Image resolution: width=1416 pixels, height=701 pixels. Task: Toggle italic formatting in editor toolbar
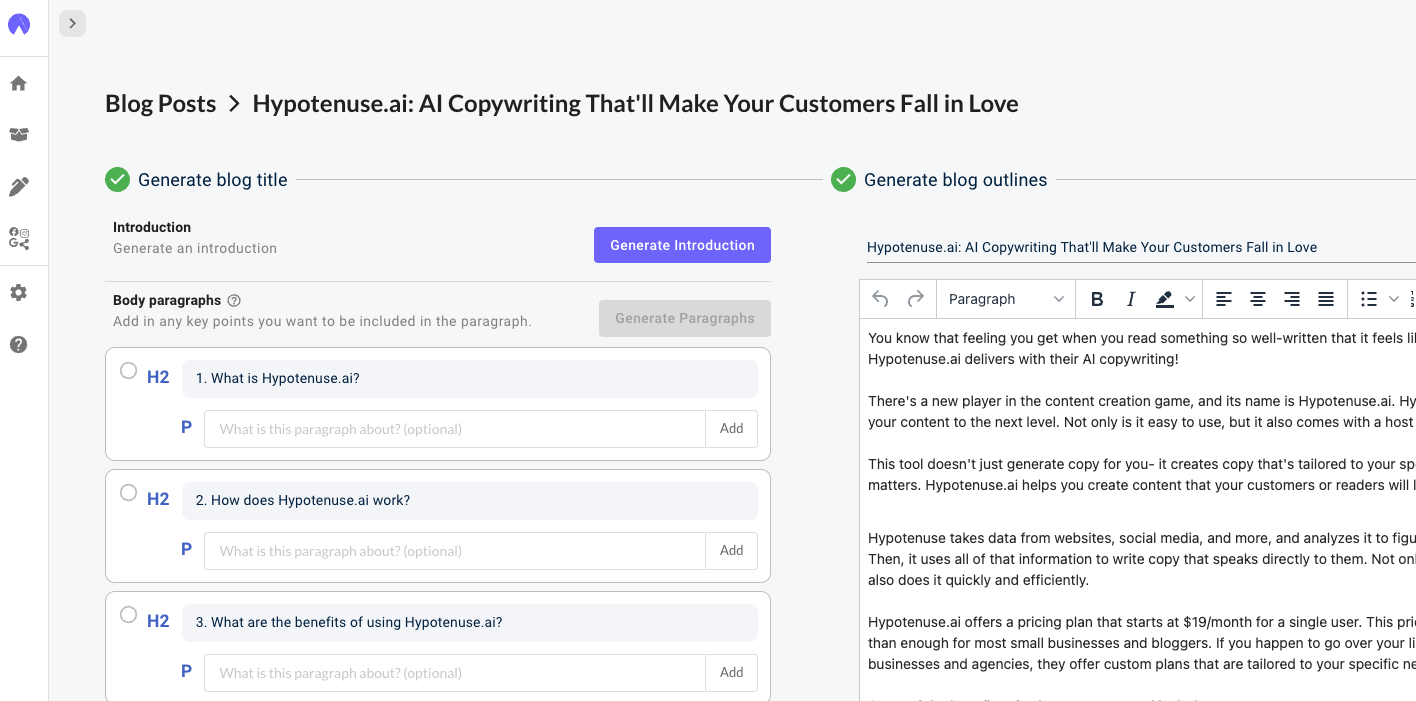pos(1131,299)
